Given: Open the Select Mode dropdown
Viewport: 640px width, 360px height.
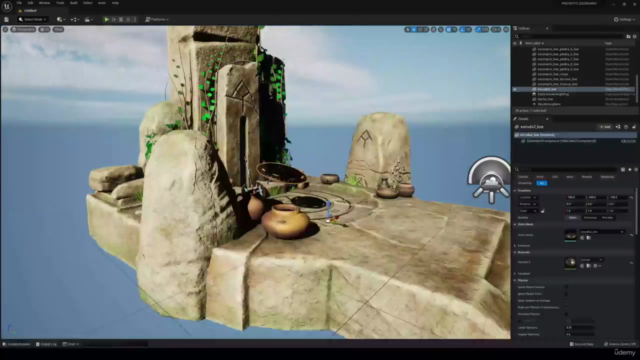Looking at the screenshot, I should pyautogui.click(x=33, y=20).
